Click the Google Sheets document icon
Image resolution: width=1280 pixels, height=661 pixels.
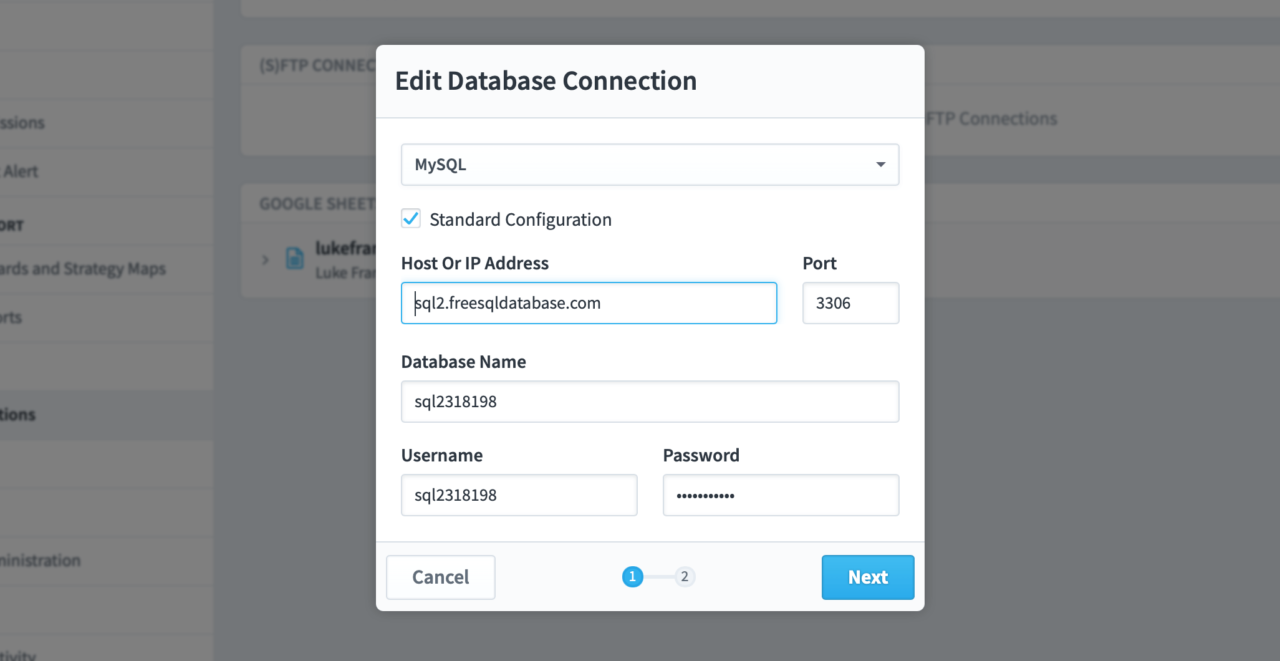295,259
